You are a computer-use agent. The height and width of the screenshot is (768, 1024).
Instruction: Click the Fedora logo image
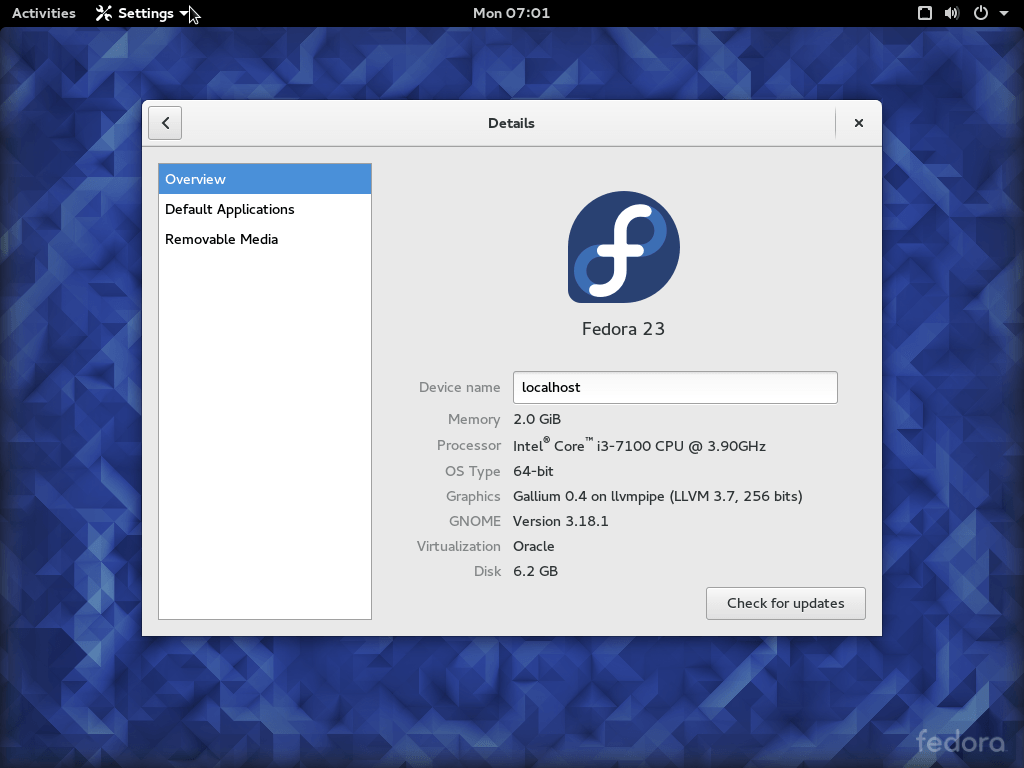coord(624,247)
